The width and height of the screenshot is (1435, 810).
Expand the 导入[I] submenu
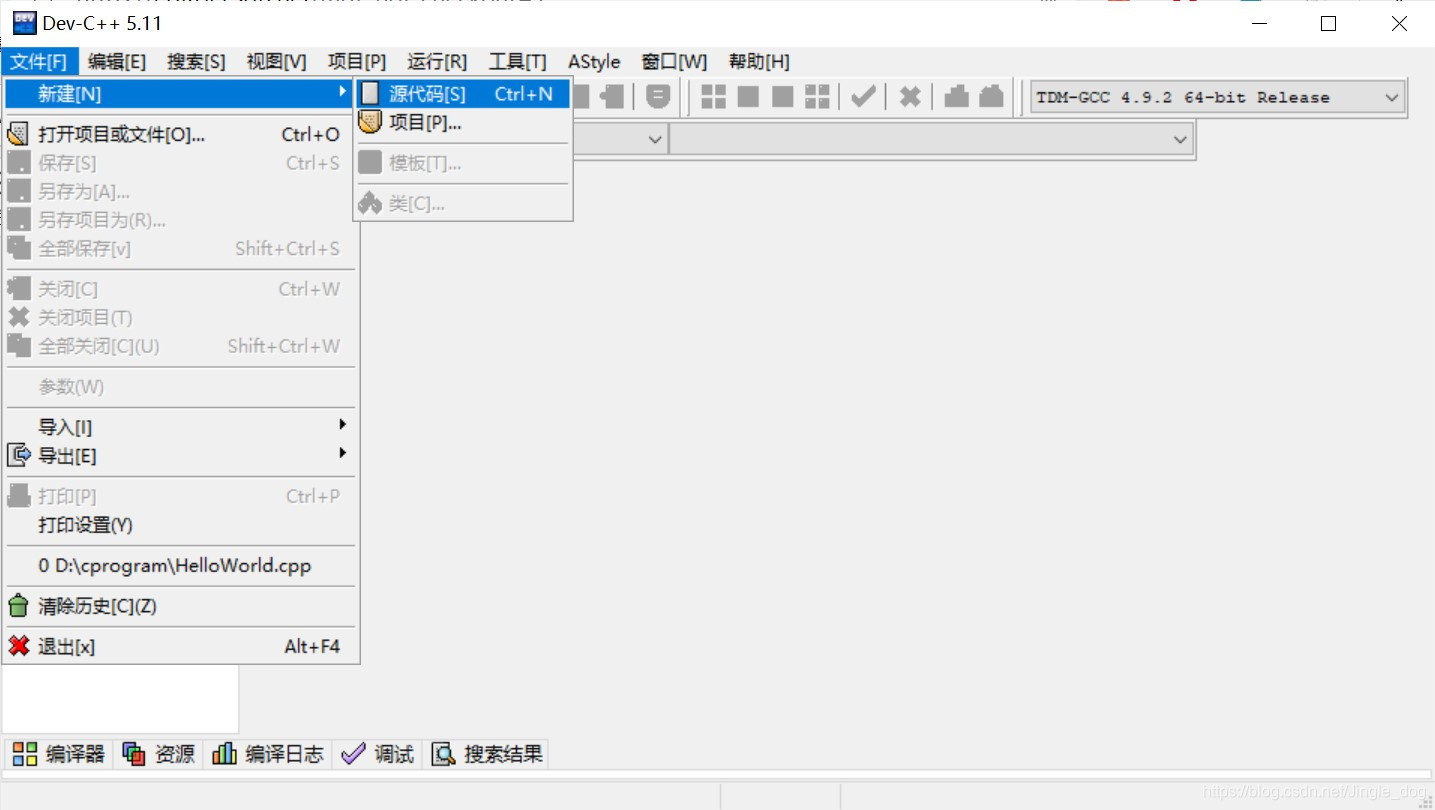tap(181, 427)
